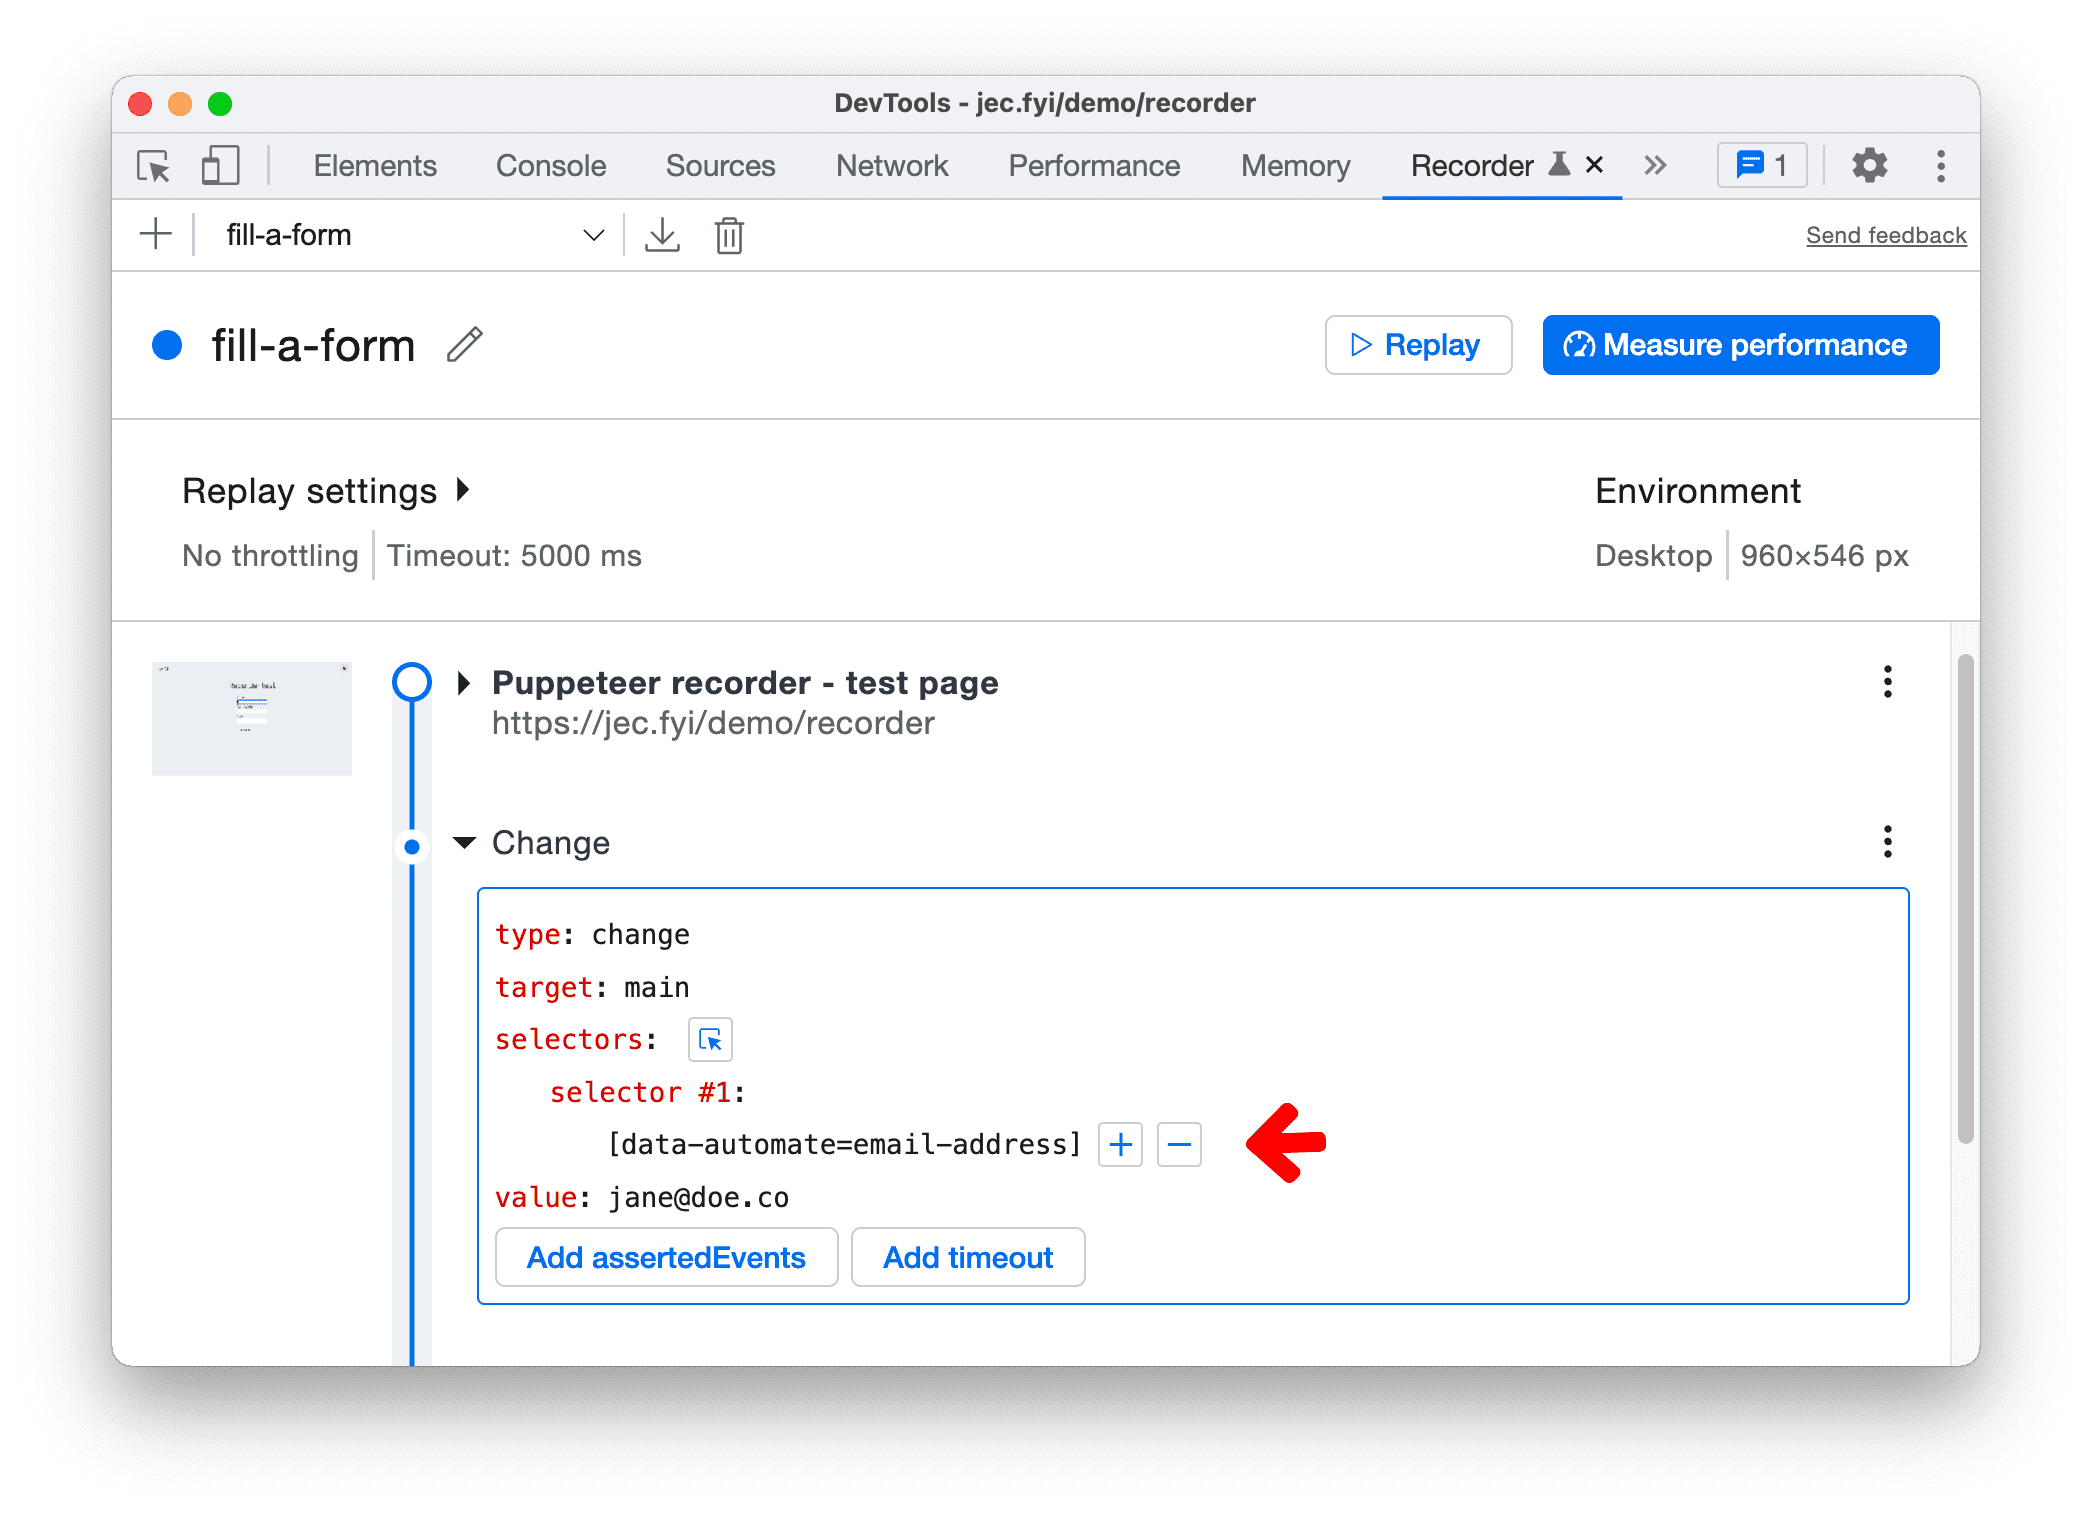Click the Network tab
The image size is (2092, 1514).
pyautogui.click(x=888, y=164)
